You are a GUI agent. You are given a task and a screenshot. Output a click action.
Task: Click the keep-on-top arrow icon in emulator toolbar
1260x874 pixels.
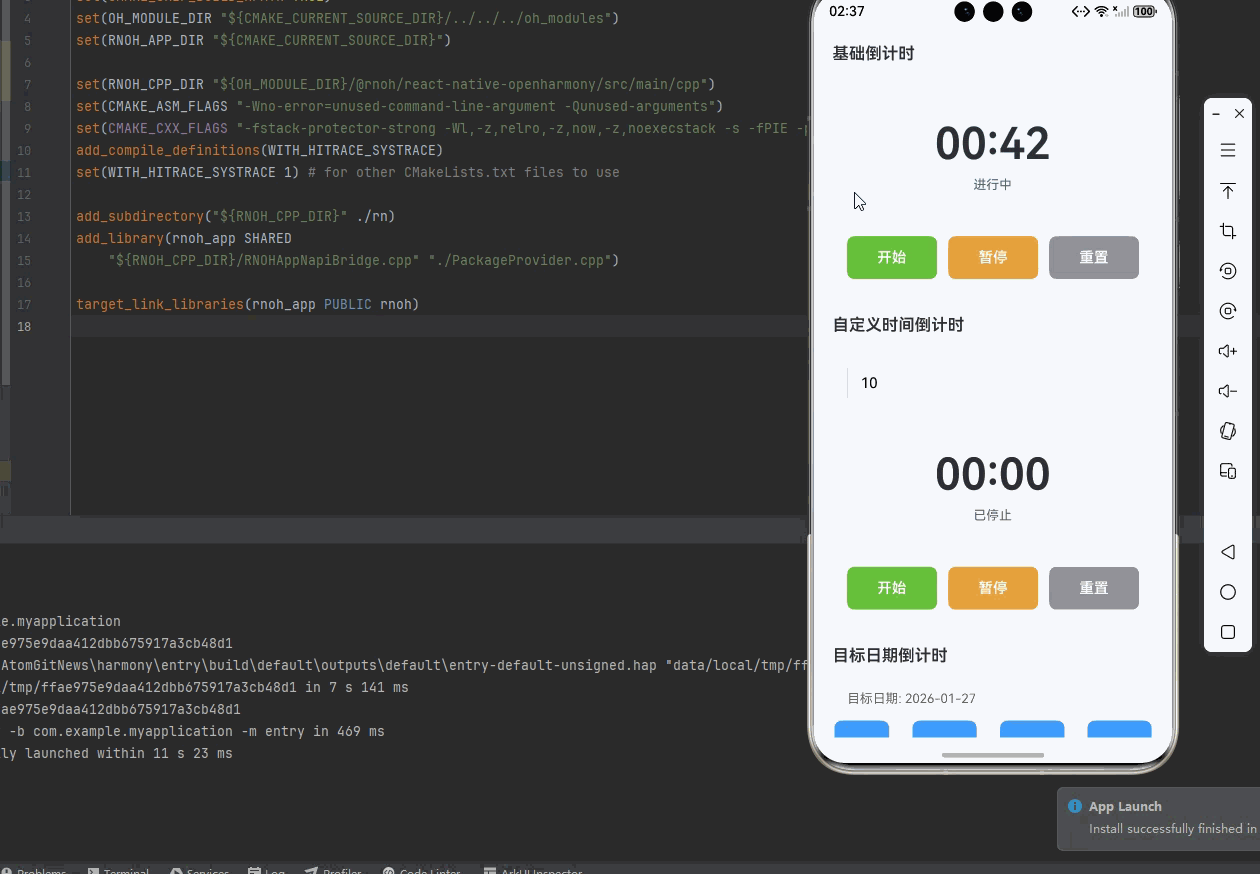[1228, 191]
